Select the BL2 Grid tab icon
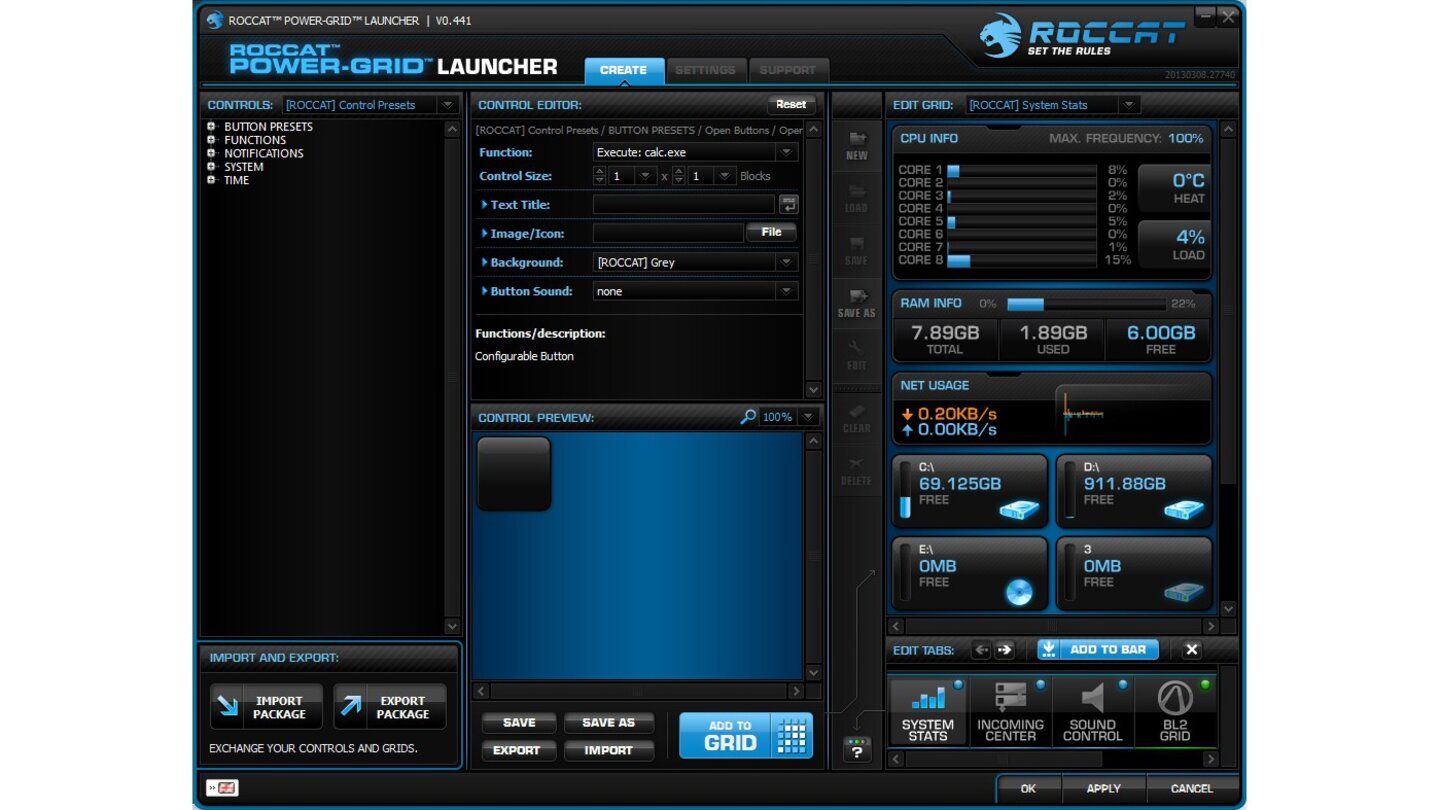This screenshot has height=810, width=1440. [x=1174, y=712]
